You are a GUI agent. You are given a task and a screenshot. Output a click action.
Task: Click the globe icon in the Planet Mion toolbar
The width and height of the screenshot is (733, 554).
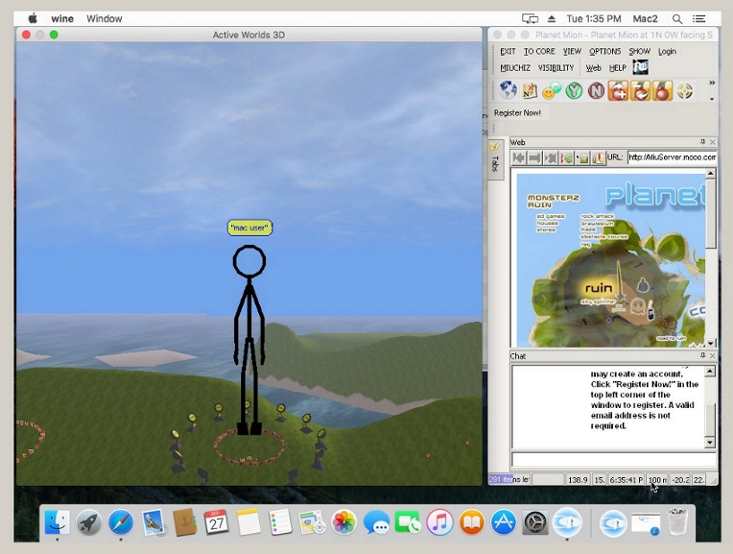coord(508,91)
